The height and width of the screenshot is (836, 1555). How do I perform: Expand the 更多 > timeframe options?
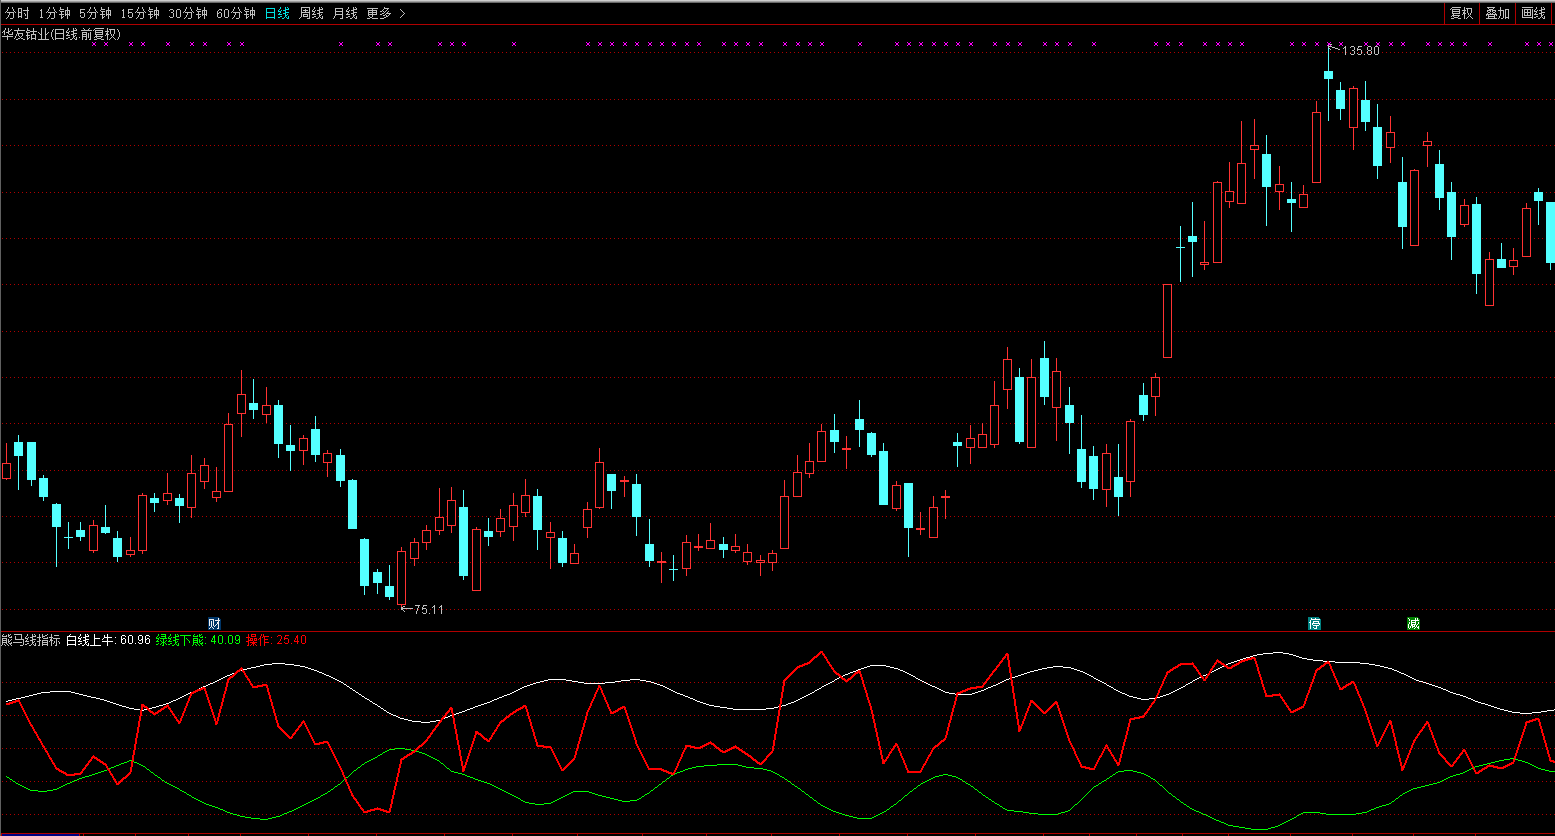point(386,13)
